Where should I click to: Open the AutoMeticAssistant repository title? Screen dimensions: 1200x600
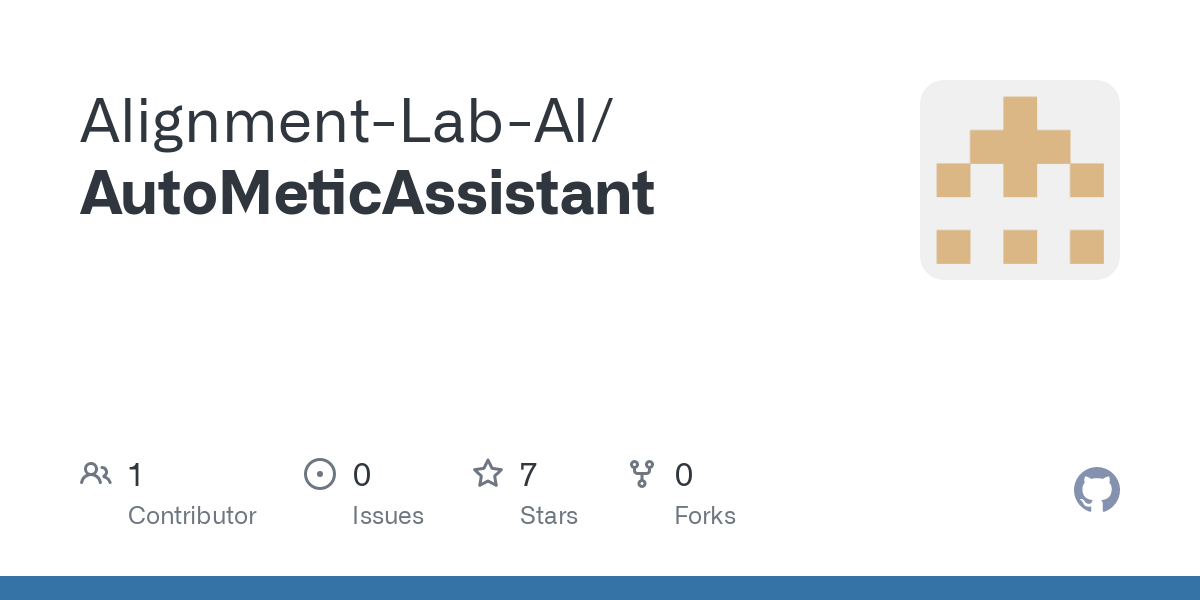click(367, 193)
